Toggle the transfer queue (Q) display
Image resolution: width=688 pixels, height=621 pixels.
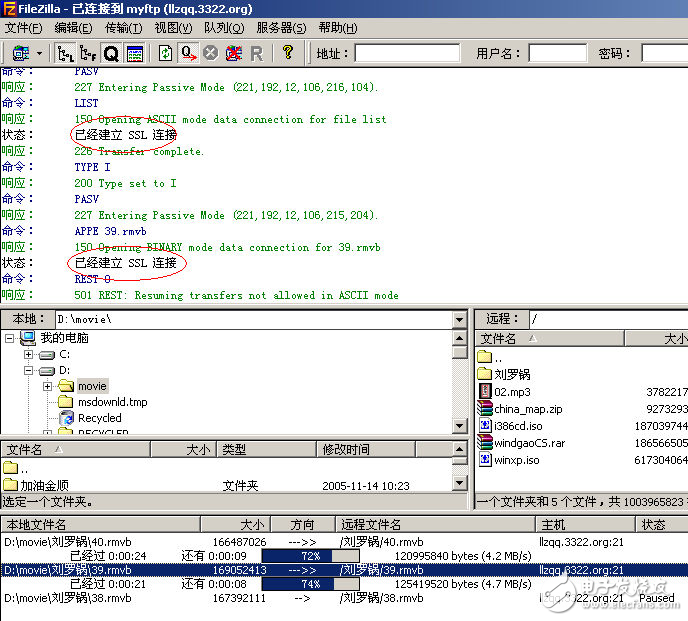click(x=111, y=54)
